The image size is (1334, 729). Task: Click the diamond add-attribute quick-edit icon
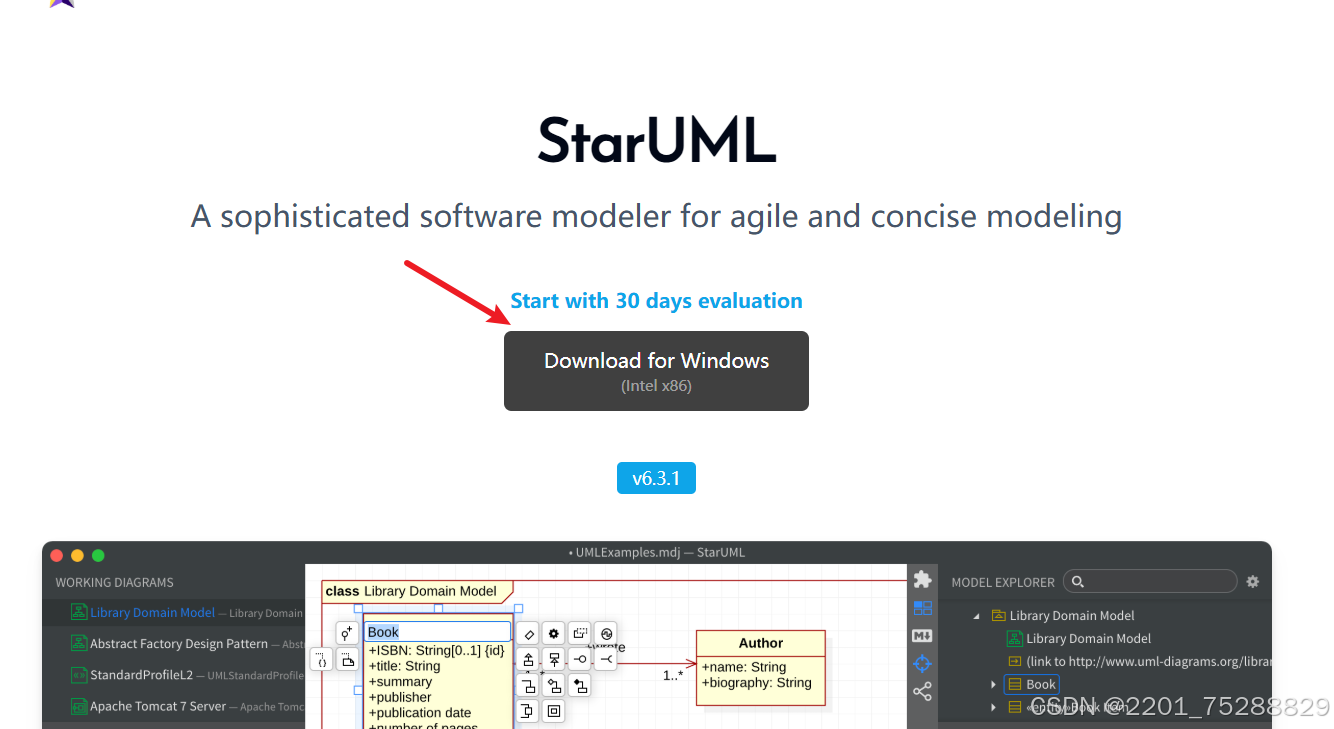coord(528,634)
